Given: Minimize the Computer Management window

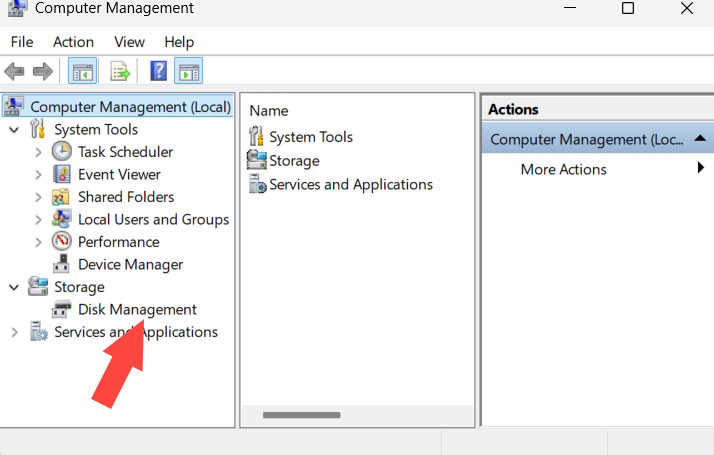Looking at the screenshot, I should click(570, 8).
